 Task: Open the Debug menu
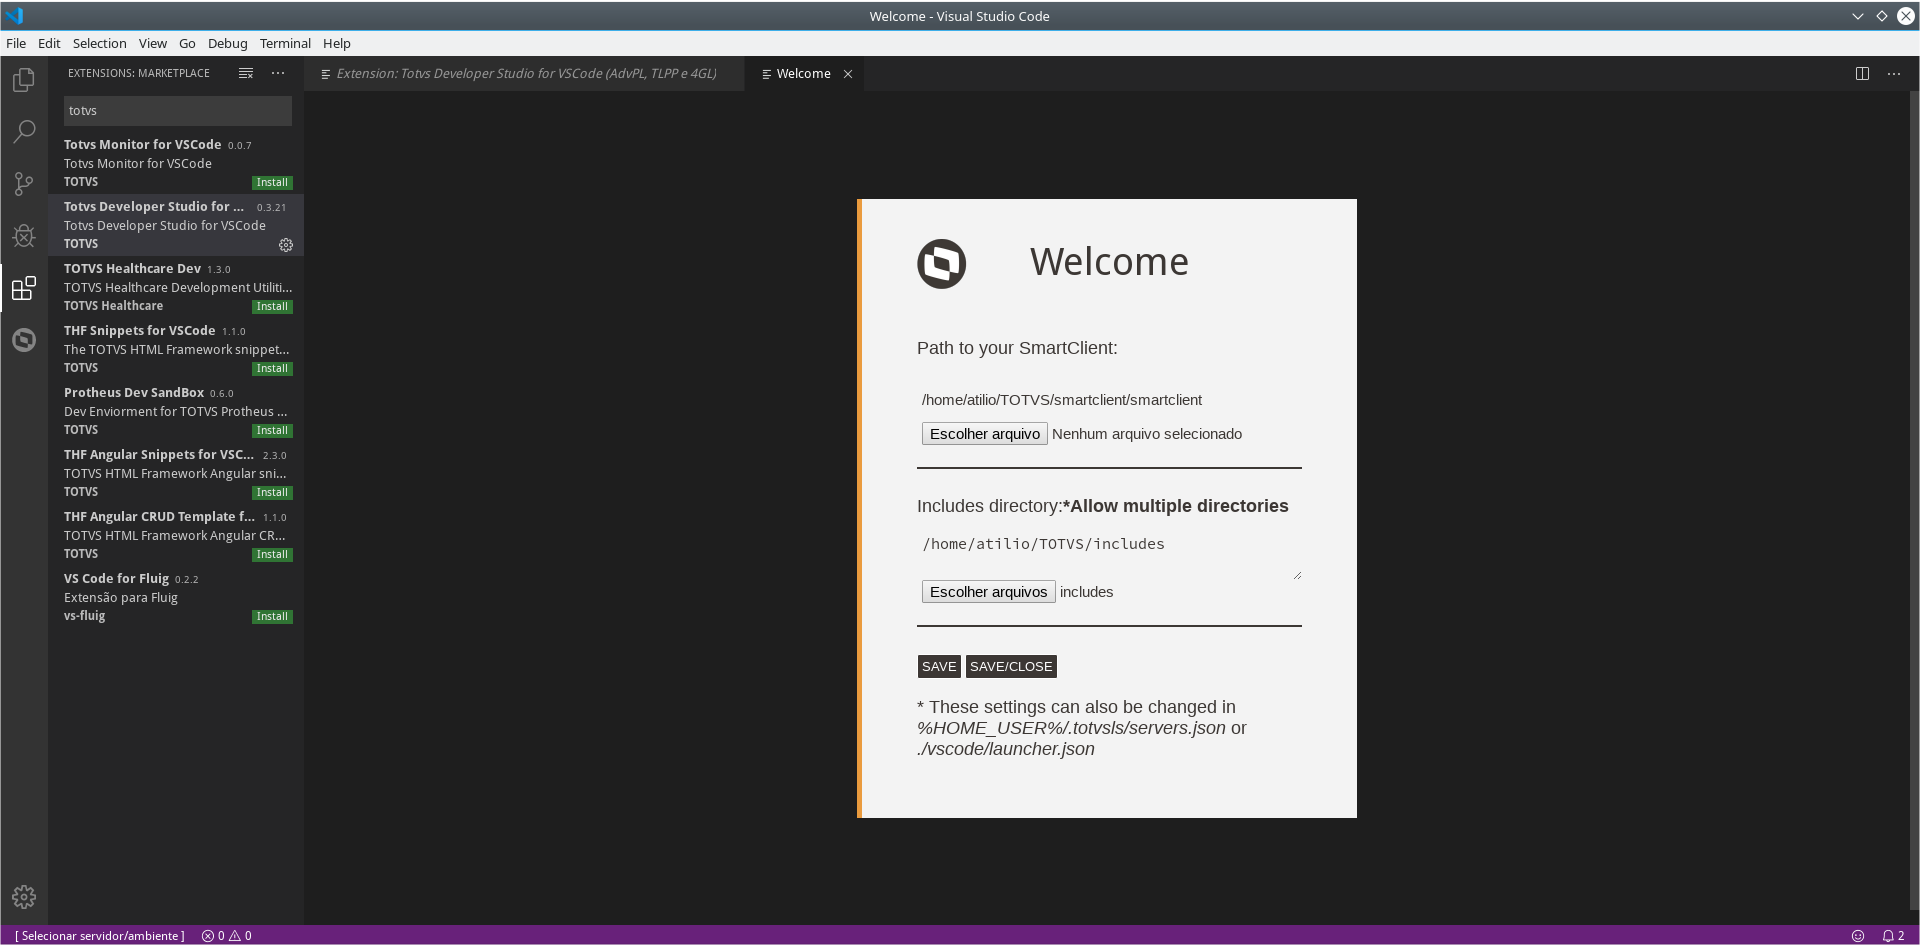click(228, 43)
